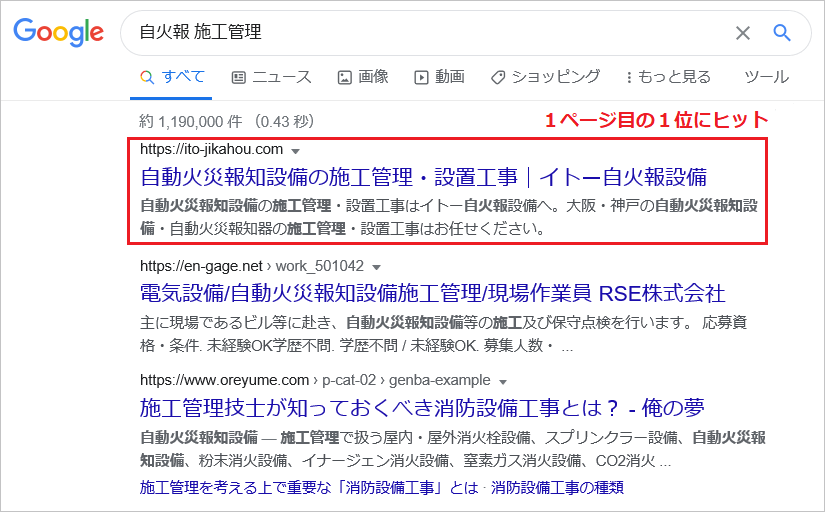Click the blue magnifier search icon
The image size is (825, 512).
pos(782,33)
